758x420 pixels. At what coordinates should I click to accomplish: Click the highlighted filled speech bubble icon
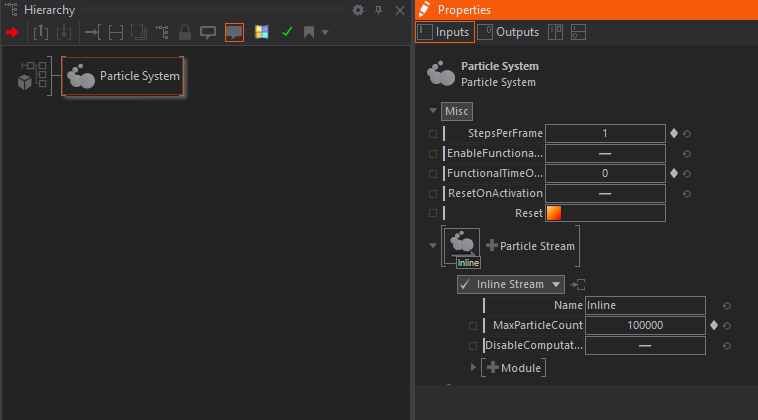[234, 32]
